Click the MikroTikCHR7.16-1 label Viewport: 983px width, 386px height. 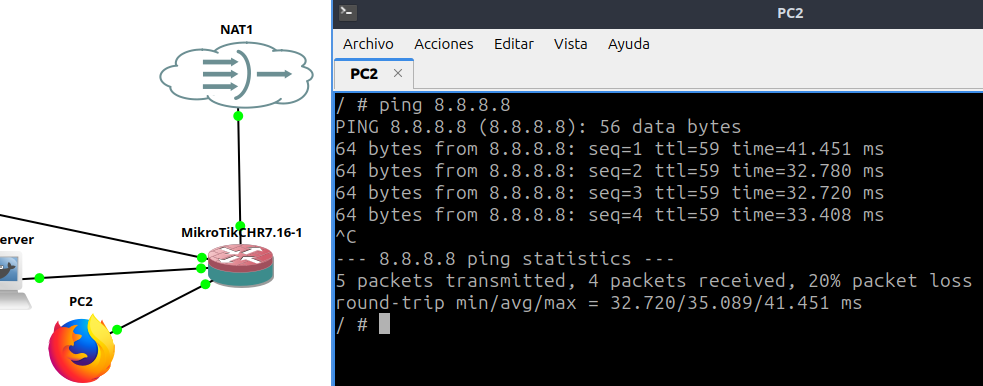[x=242, y=233]
